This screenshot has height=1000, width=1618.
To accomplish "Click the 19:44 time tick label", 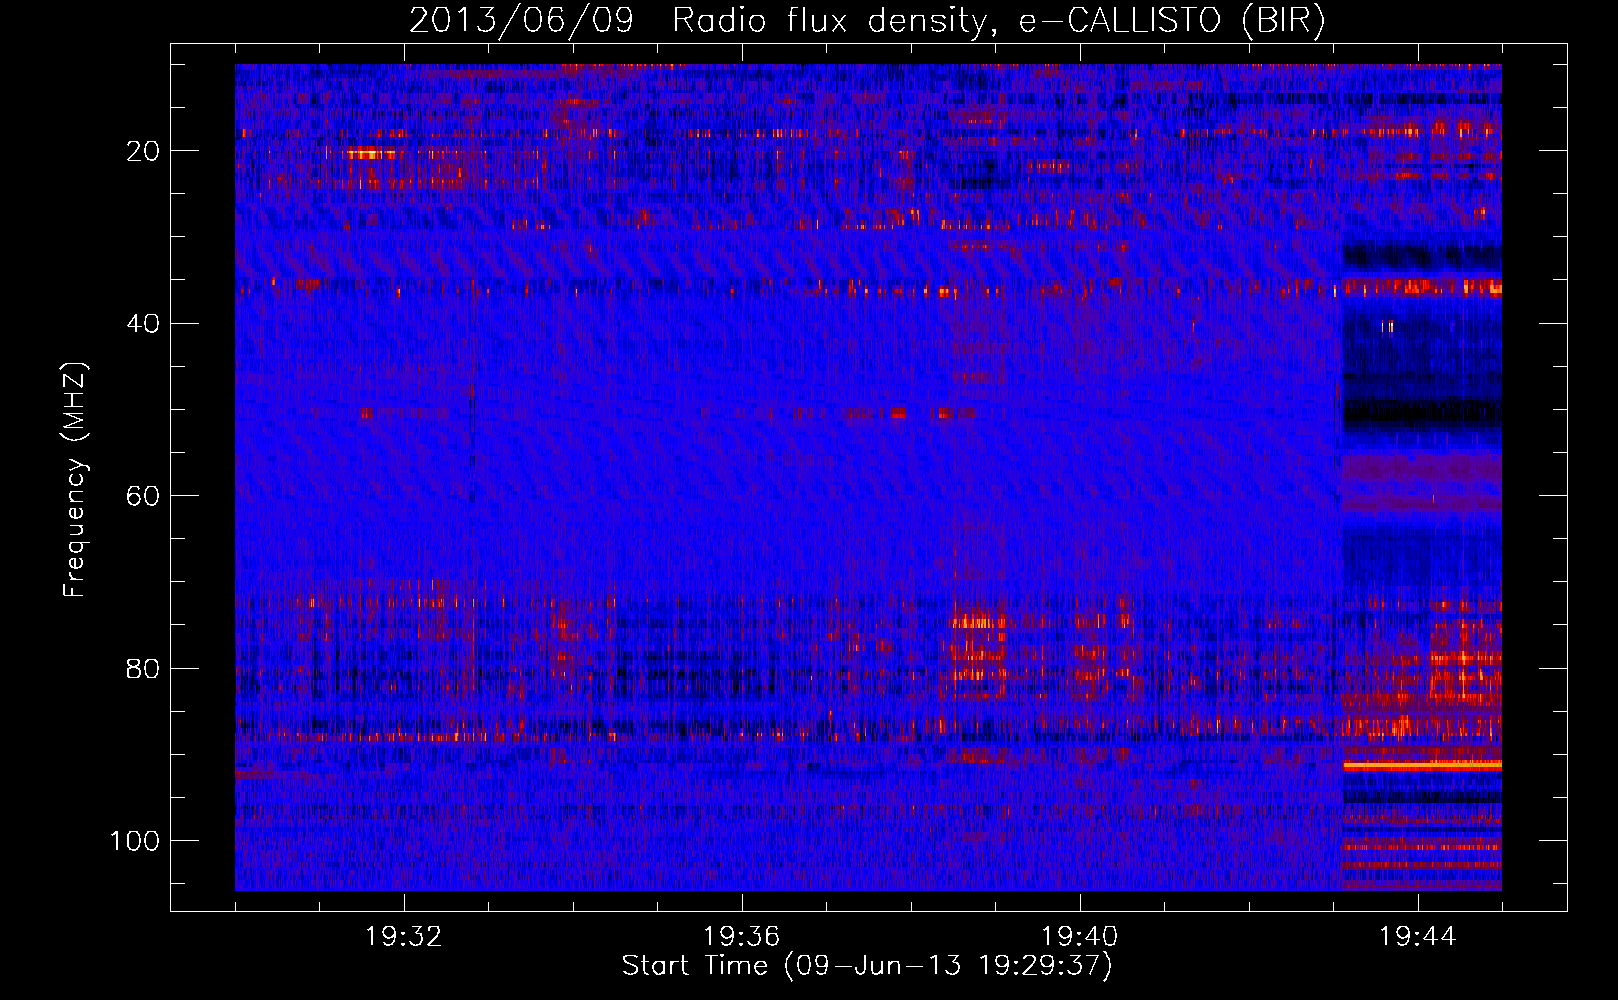I will pos(1417,937).
